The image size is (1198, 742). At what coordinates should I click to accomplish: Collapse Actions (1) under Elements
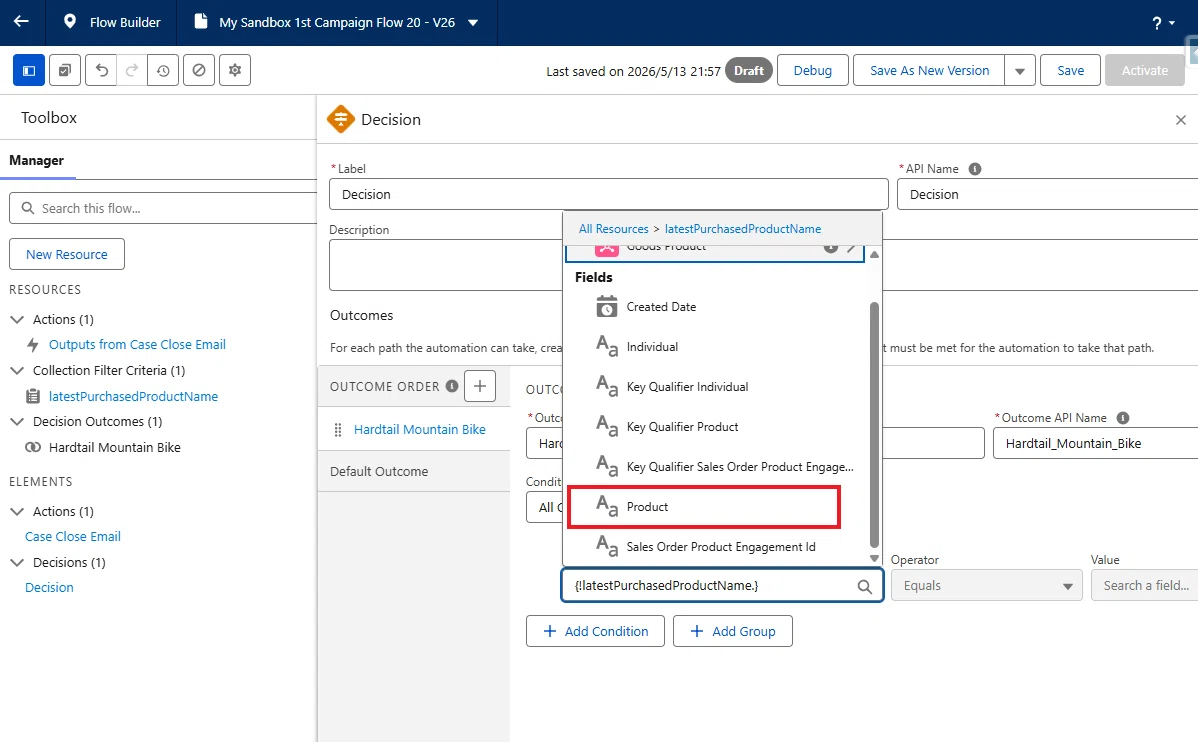tap(17, 511)
